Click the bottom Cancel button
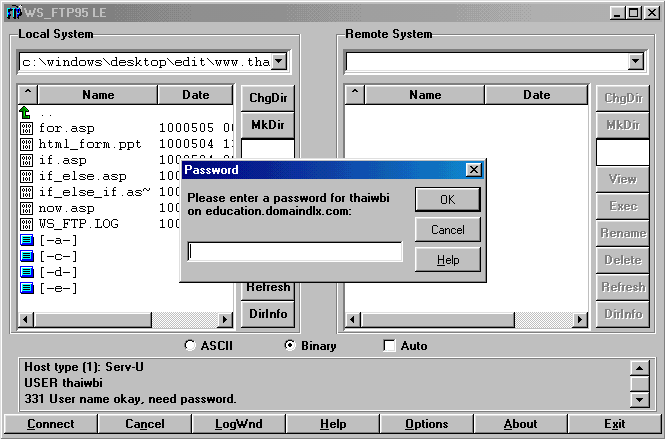This screenshot has width=665, height=439. click(x=145, y=424)
